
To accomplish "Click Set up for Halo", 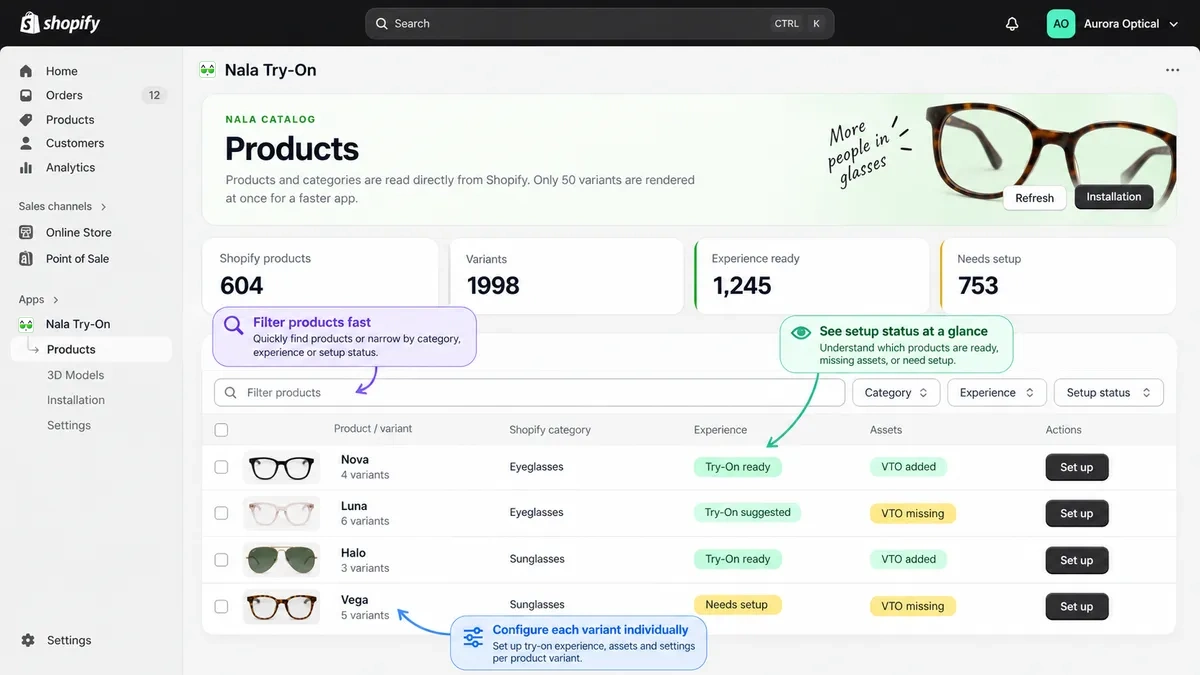I will [1077, 560].
